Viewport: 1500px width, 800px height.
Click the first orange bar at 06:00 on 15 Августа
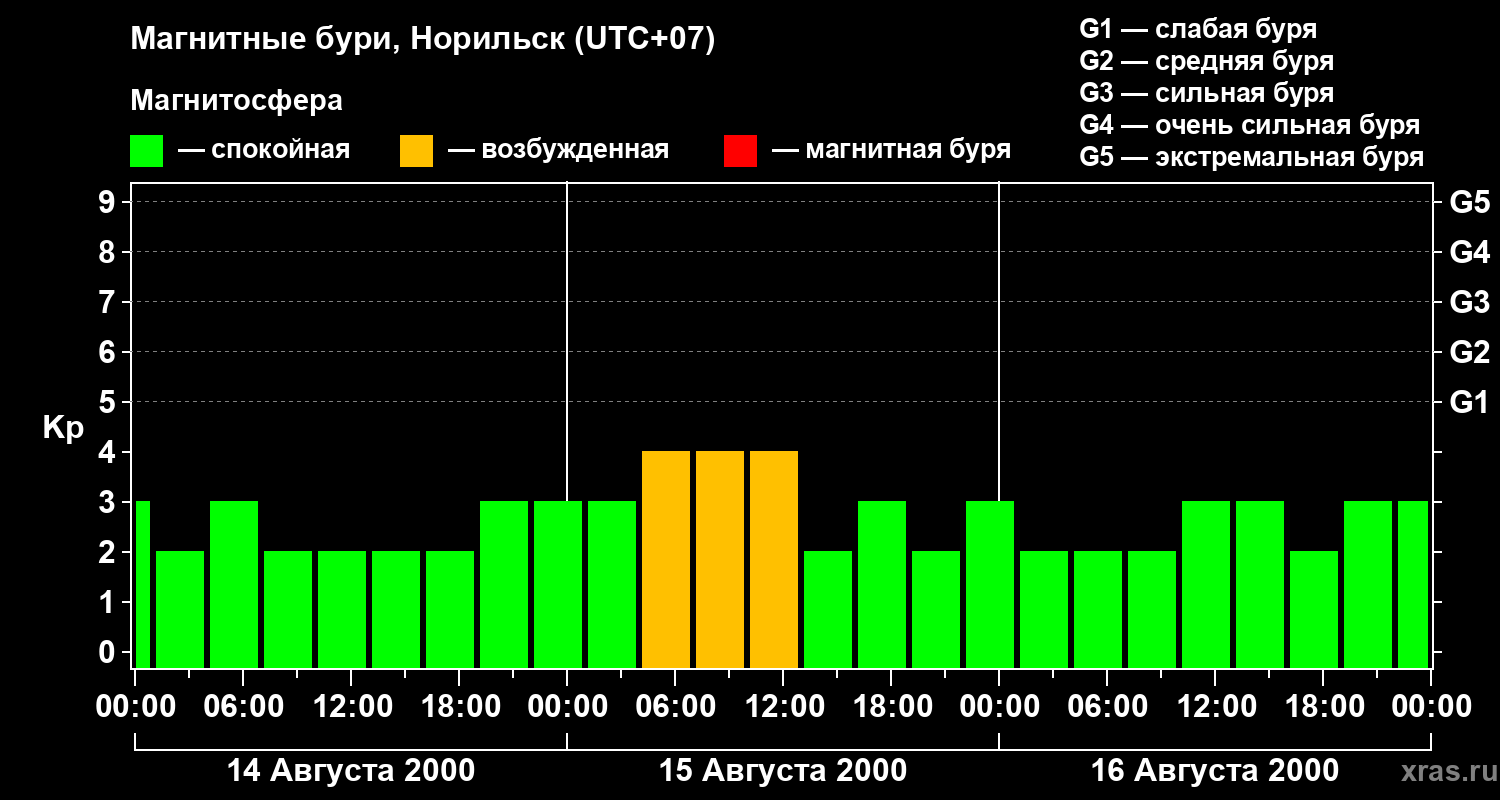(x=666, y=559)
